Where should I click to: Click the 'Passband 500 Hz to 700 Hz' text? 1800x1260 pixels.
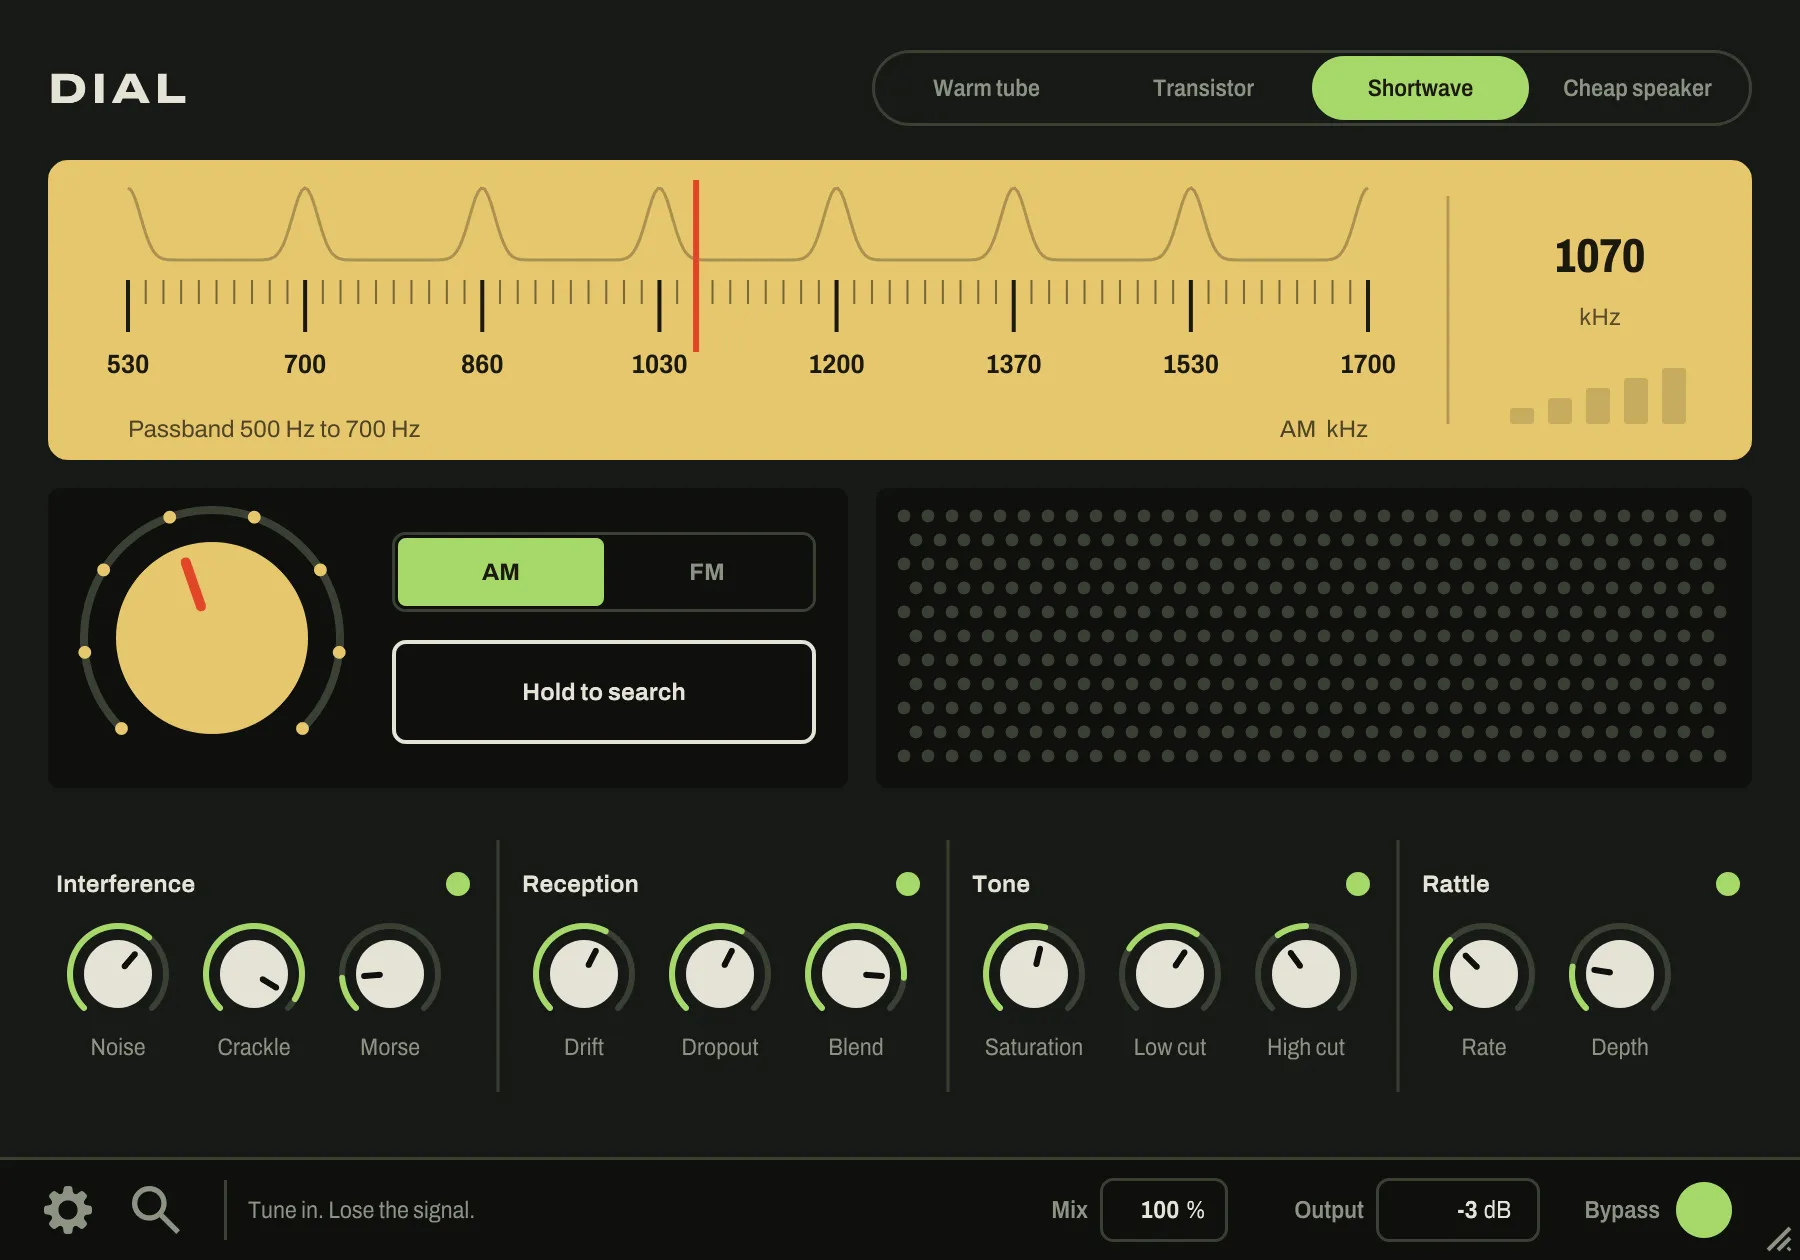(x=274, y=429)
